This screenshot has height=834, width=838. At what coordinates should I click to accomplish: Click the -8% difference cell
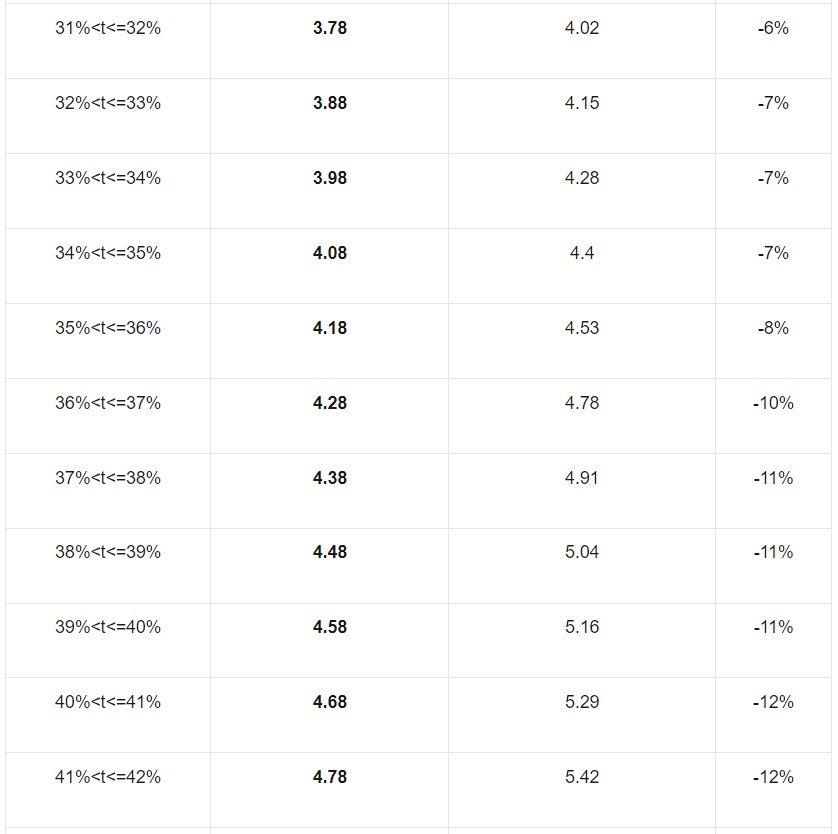click(773, 328)
